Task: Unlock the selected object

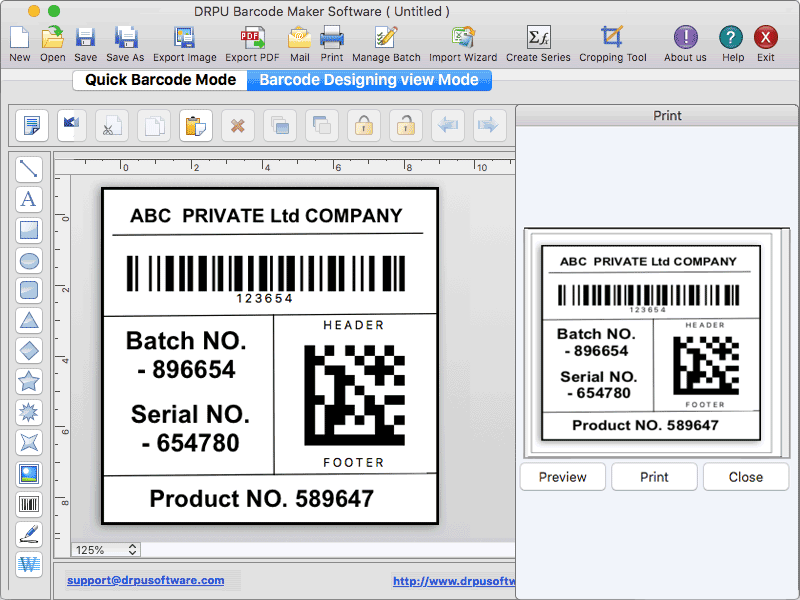Action: click(406, 125)
